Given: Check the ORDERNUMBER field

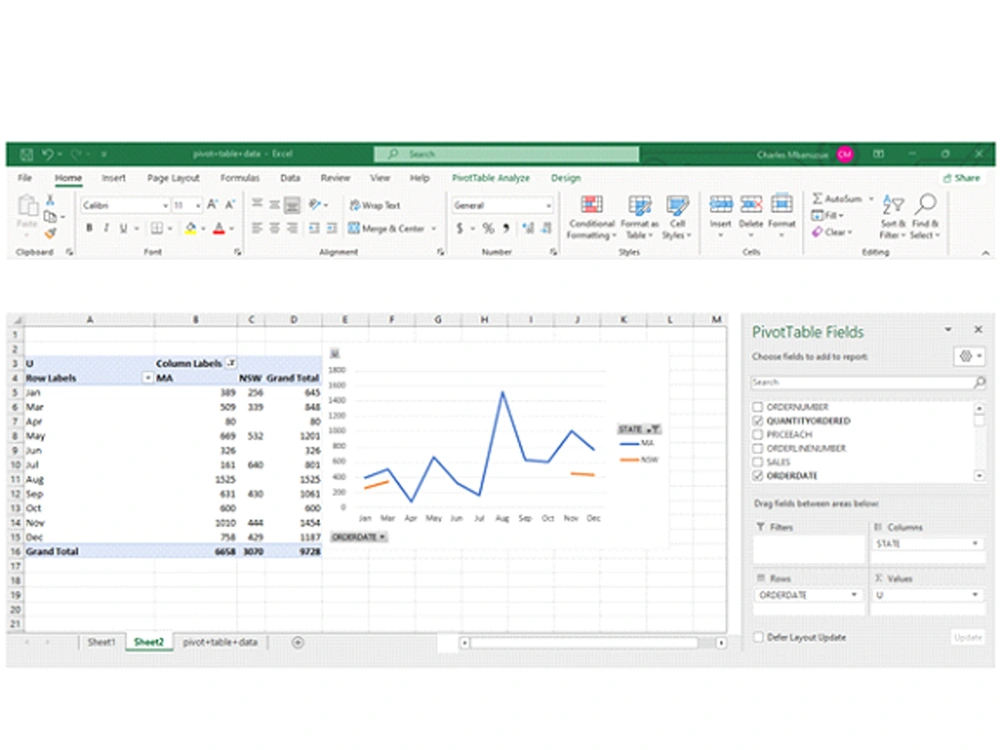Looking at the screenshot, I should [758, 407].
